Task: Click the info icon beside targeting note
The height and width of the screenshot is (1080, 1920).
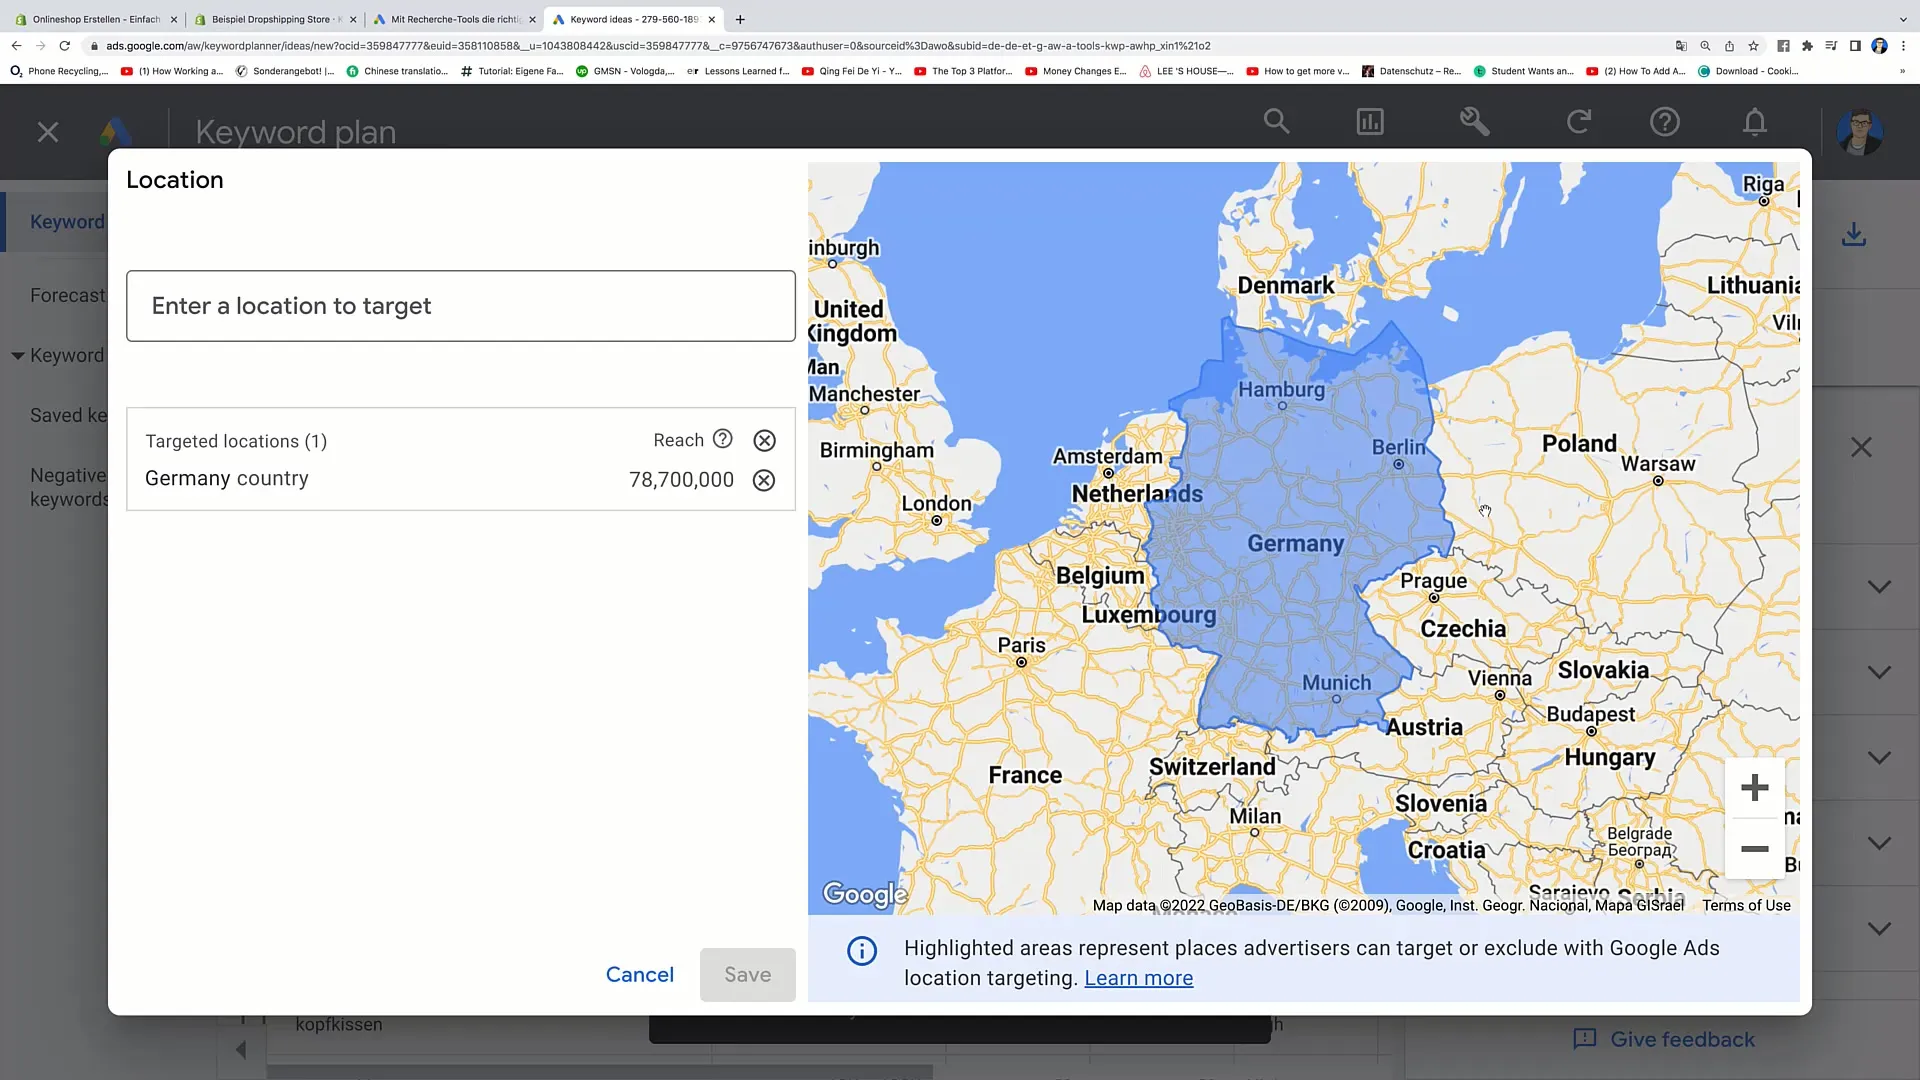Action: tap(862, 951)
